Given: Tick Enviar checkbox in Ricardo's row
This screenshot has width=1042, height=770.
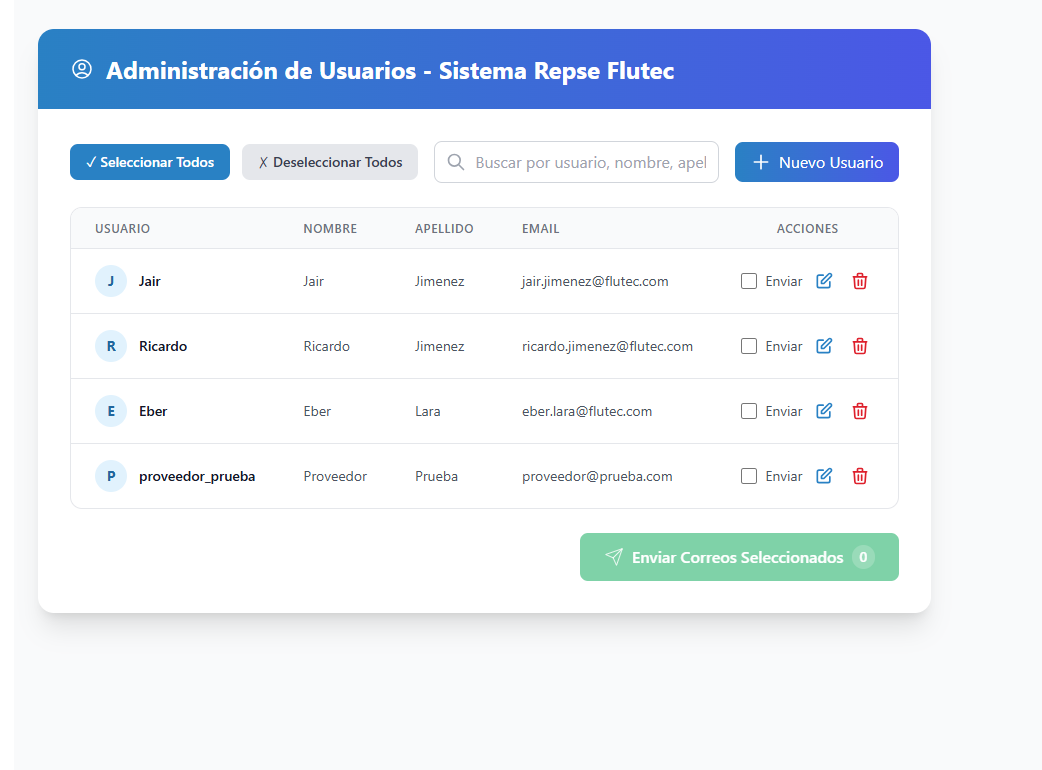Looking at the screenshot, I should [x=749, y=346].
